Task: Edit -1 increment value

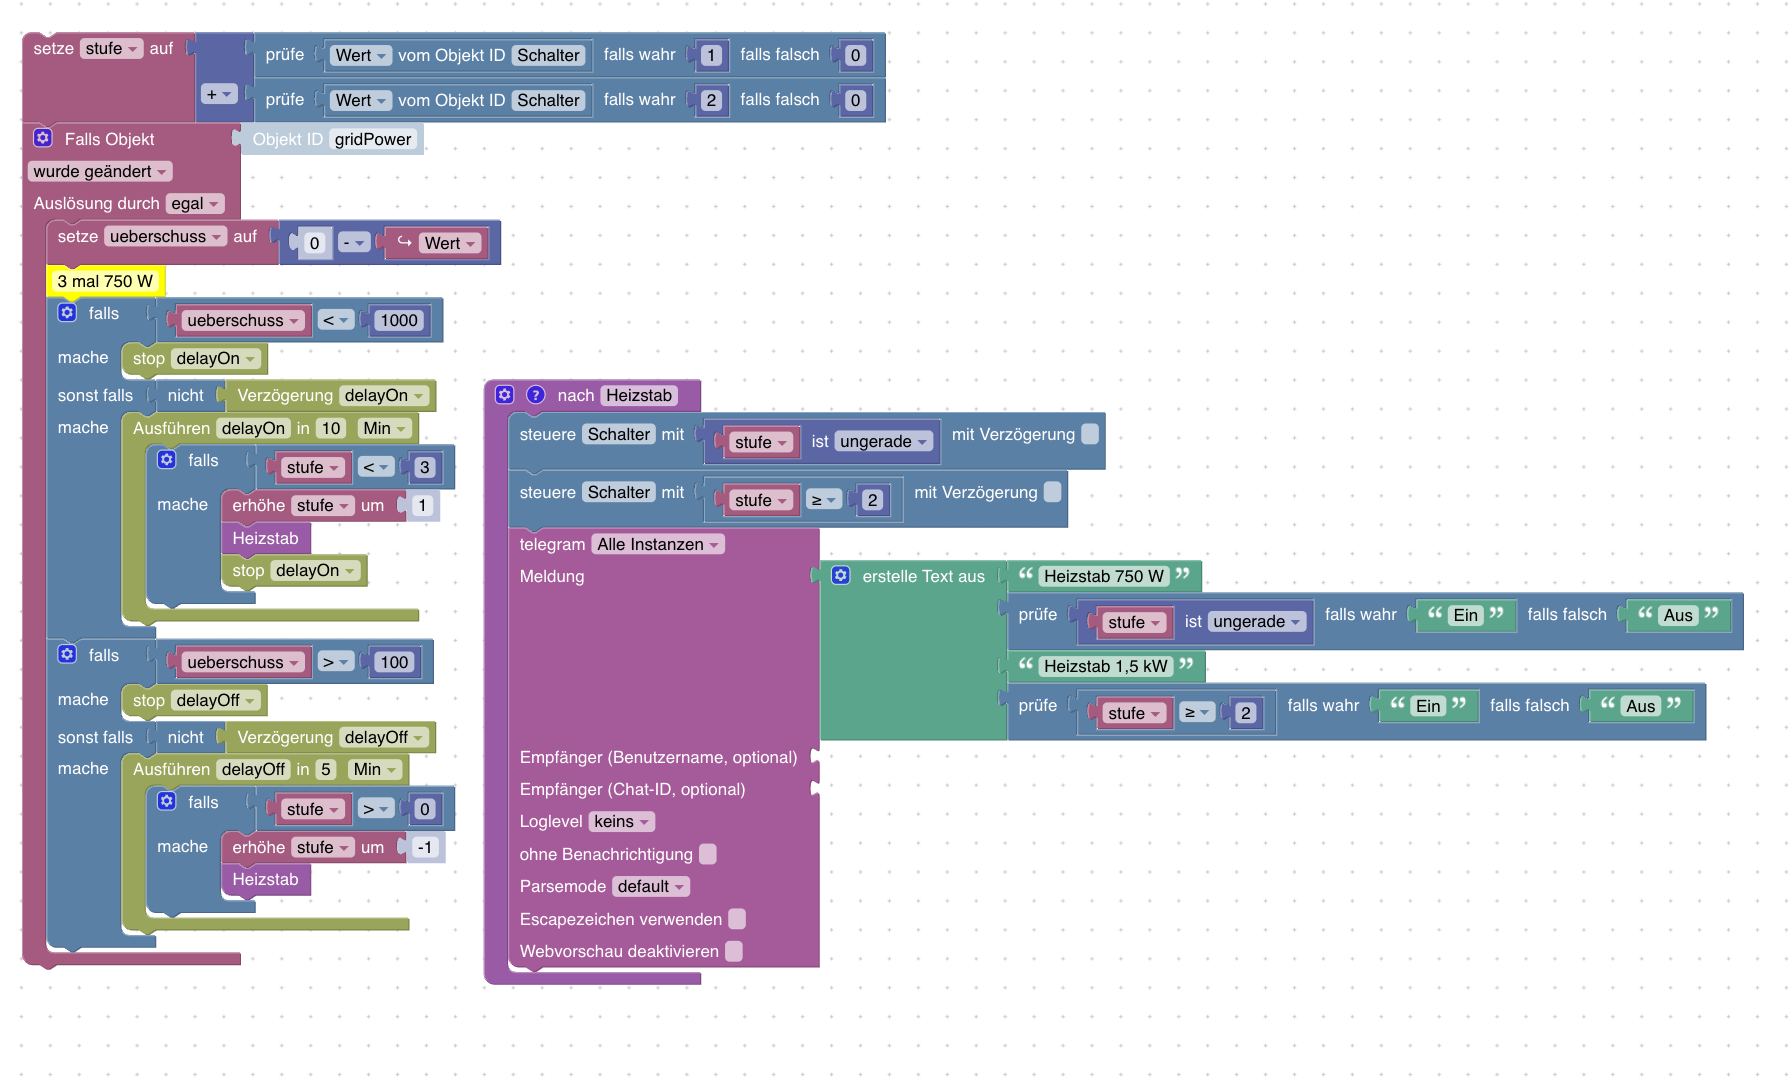Action: [x=425, y=847]
